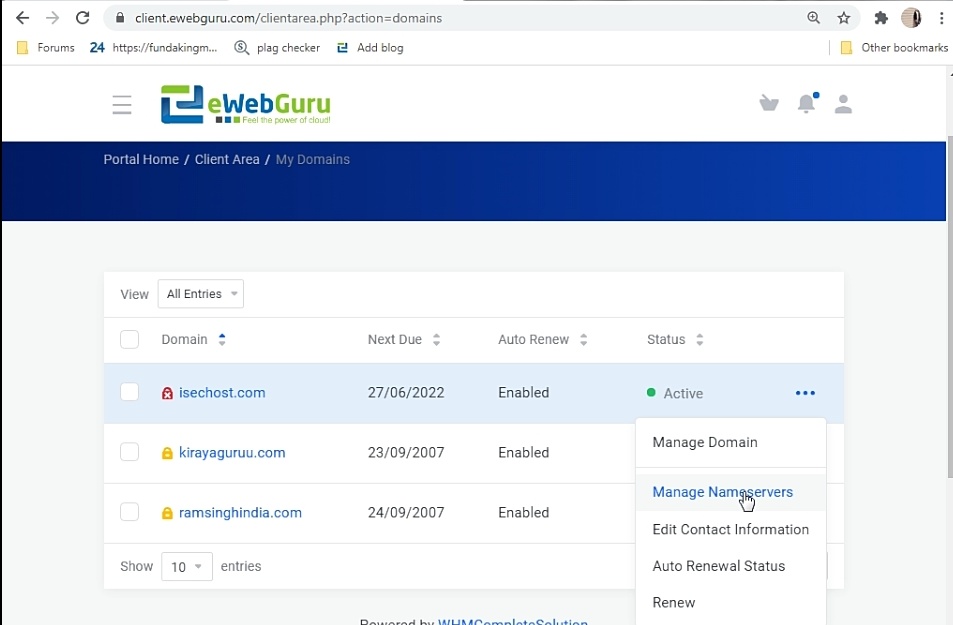The height and width of the screenshot is (625, 953).
Task: Click the yellow lock beside kirayaguruu.com
Action: (x=167, y=453)
